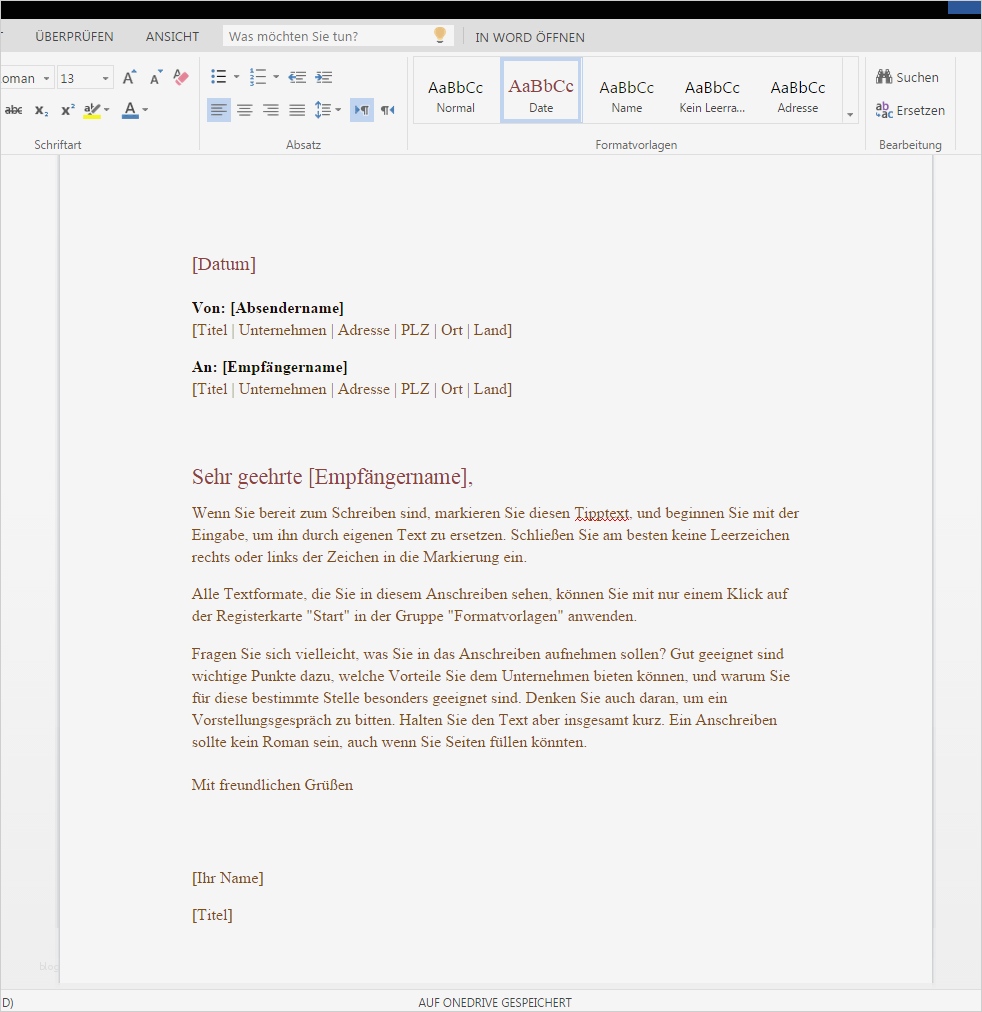Screen dimensions: 982x1012
Task: Click the lightbulb tell-me icon
Action: [439, 35]
